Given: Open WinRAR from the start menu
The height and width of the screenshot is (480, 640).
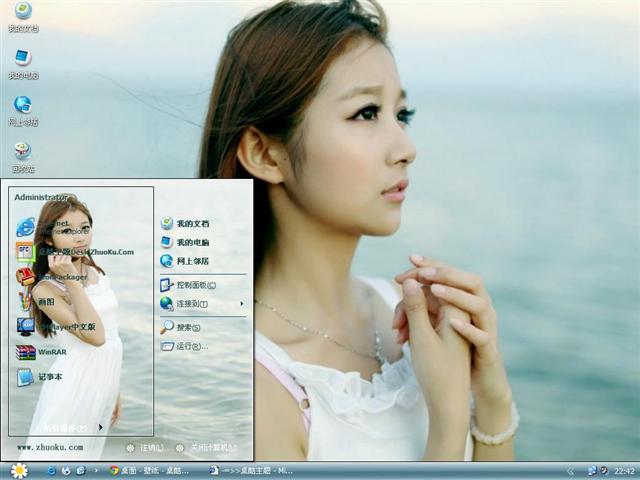Looking at the screenshot, I should [x=41, y=352].
